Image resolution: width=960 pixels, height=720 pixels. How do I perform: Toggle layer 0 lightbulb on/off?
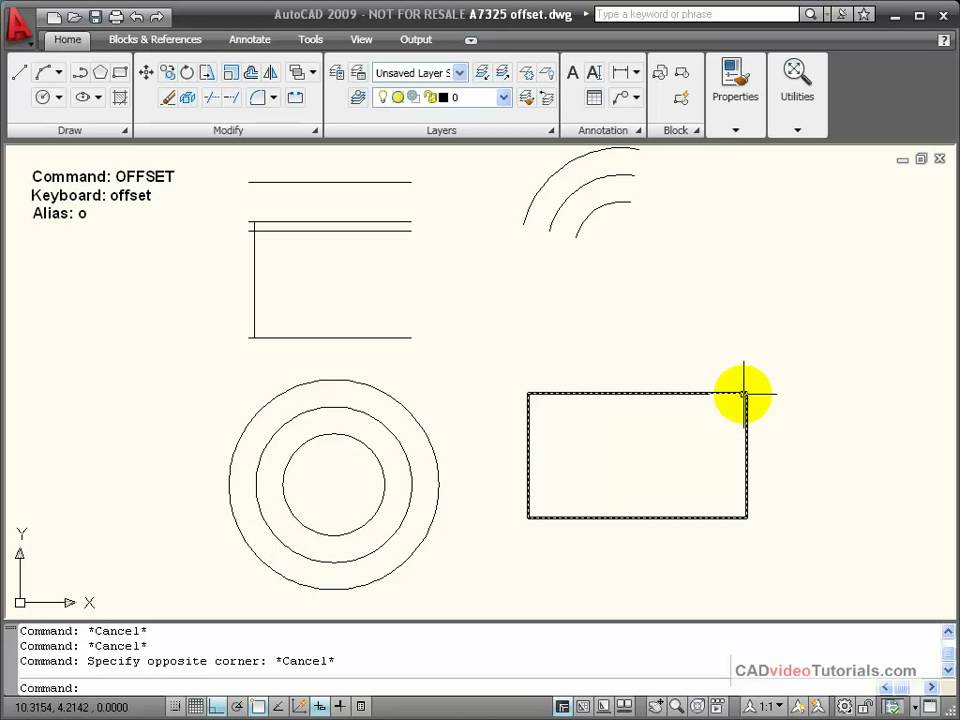(383, 97)
